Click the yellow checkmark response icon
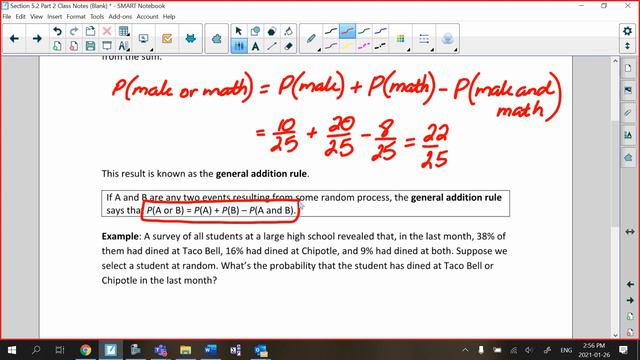 tap(167, 39)
